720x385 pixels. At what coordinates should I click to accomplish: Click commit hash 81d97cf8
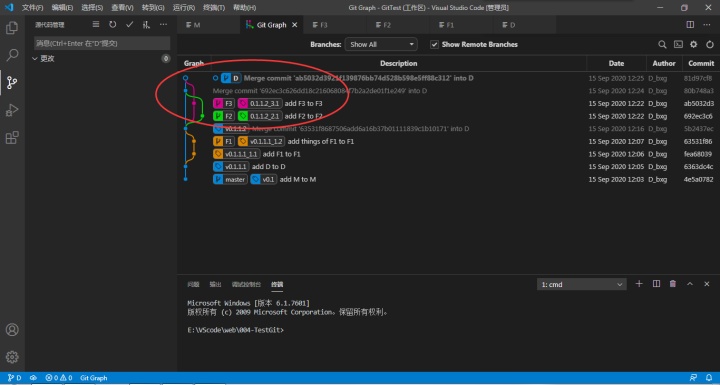[x=698, y=78]
